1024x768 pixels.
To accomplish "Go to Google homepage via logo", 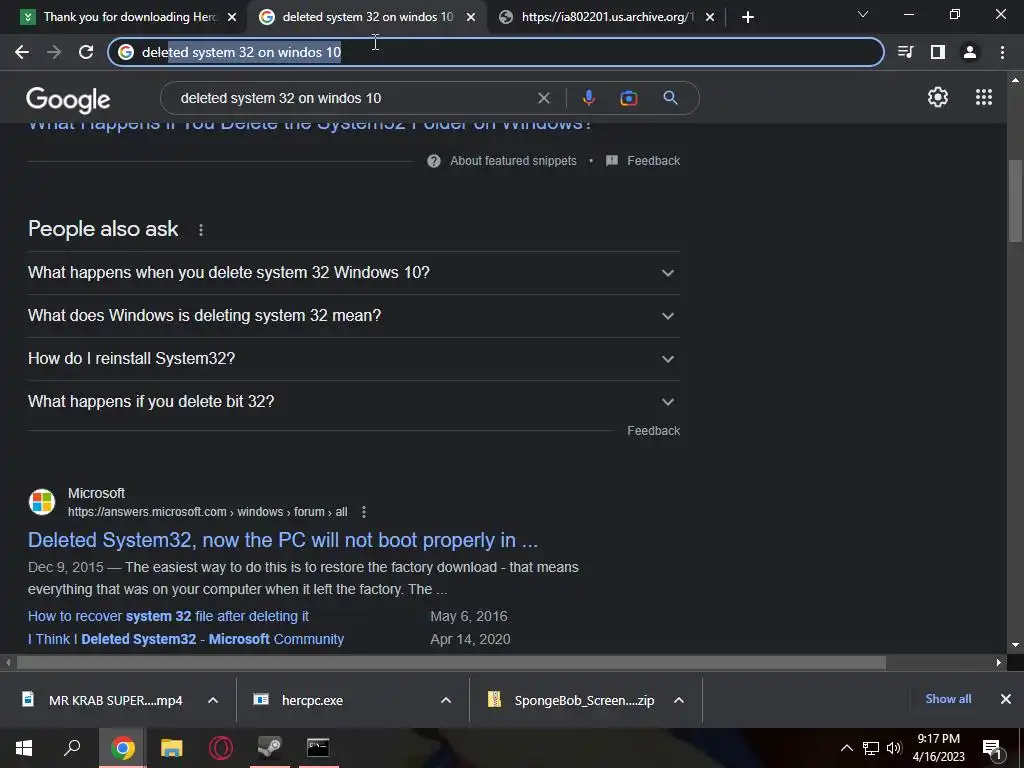I will [x=68, y=100].
